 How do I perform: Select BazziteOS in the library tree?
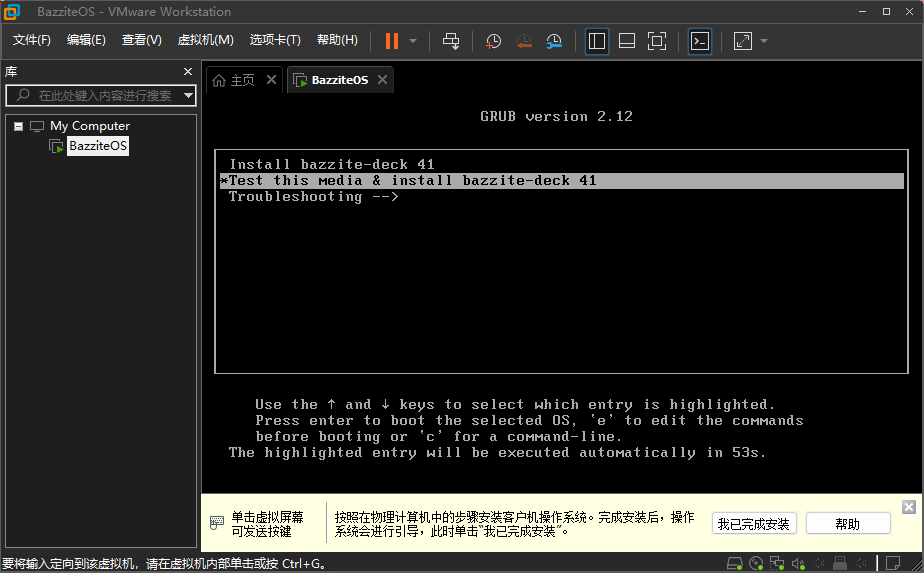pos(98,146)
